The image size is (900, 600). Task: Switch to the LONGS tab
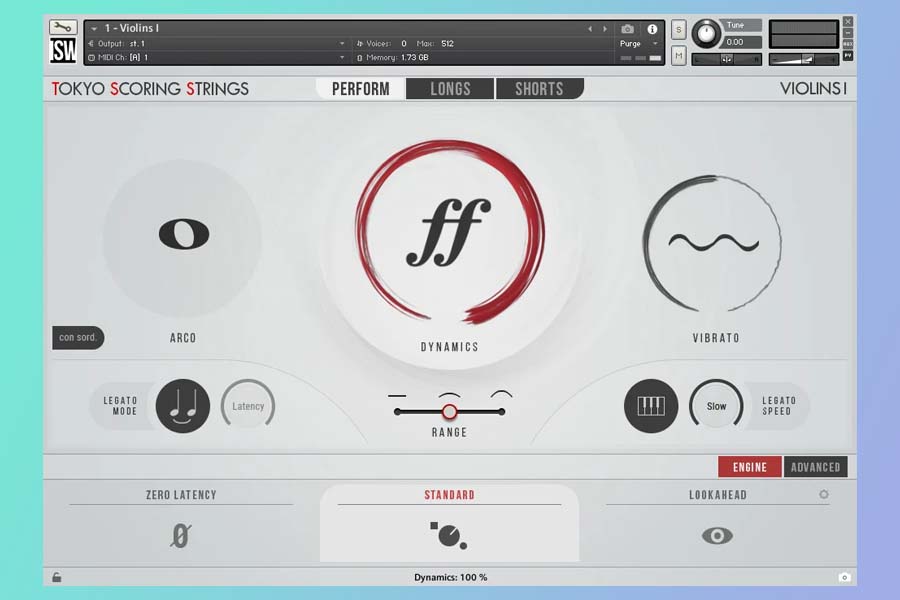click(450, 89)
